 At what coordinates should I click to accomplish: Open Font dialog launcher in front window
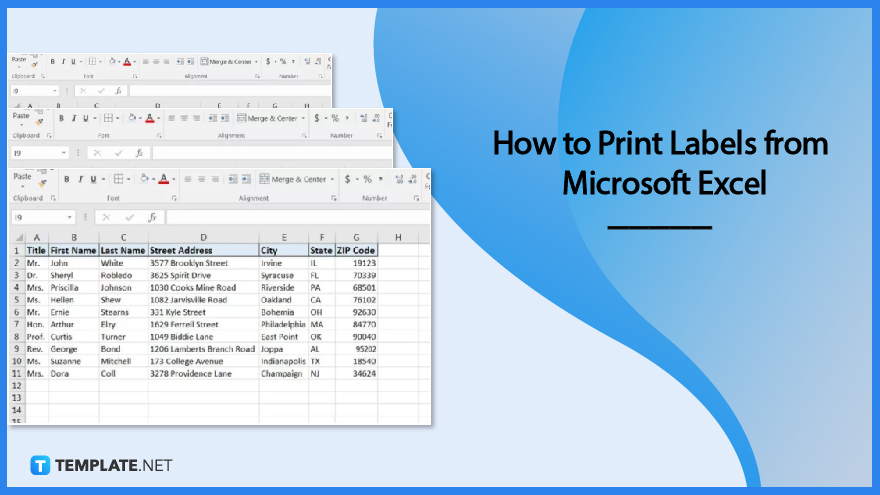point(174,198)
